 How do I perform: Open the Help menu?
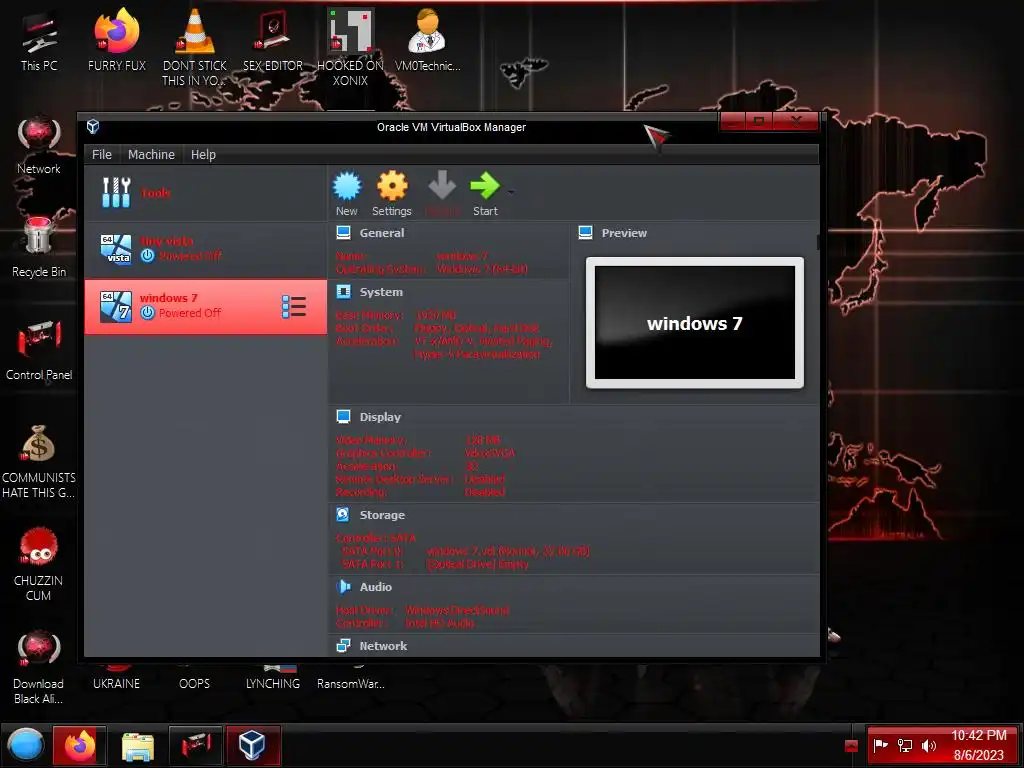pos(203,155)
